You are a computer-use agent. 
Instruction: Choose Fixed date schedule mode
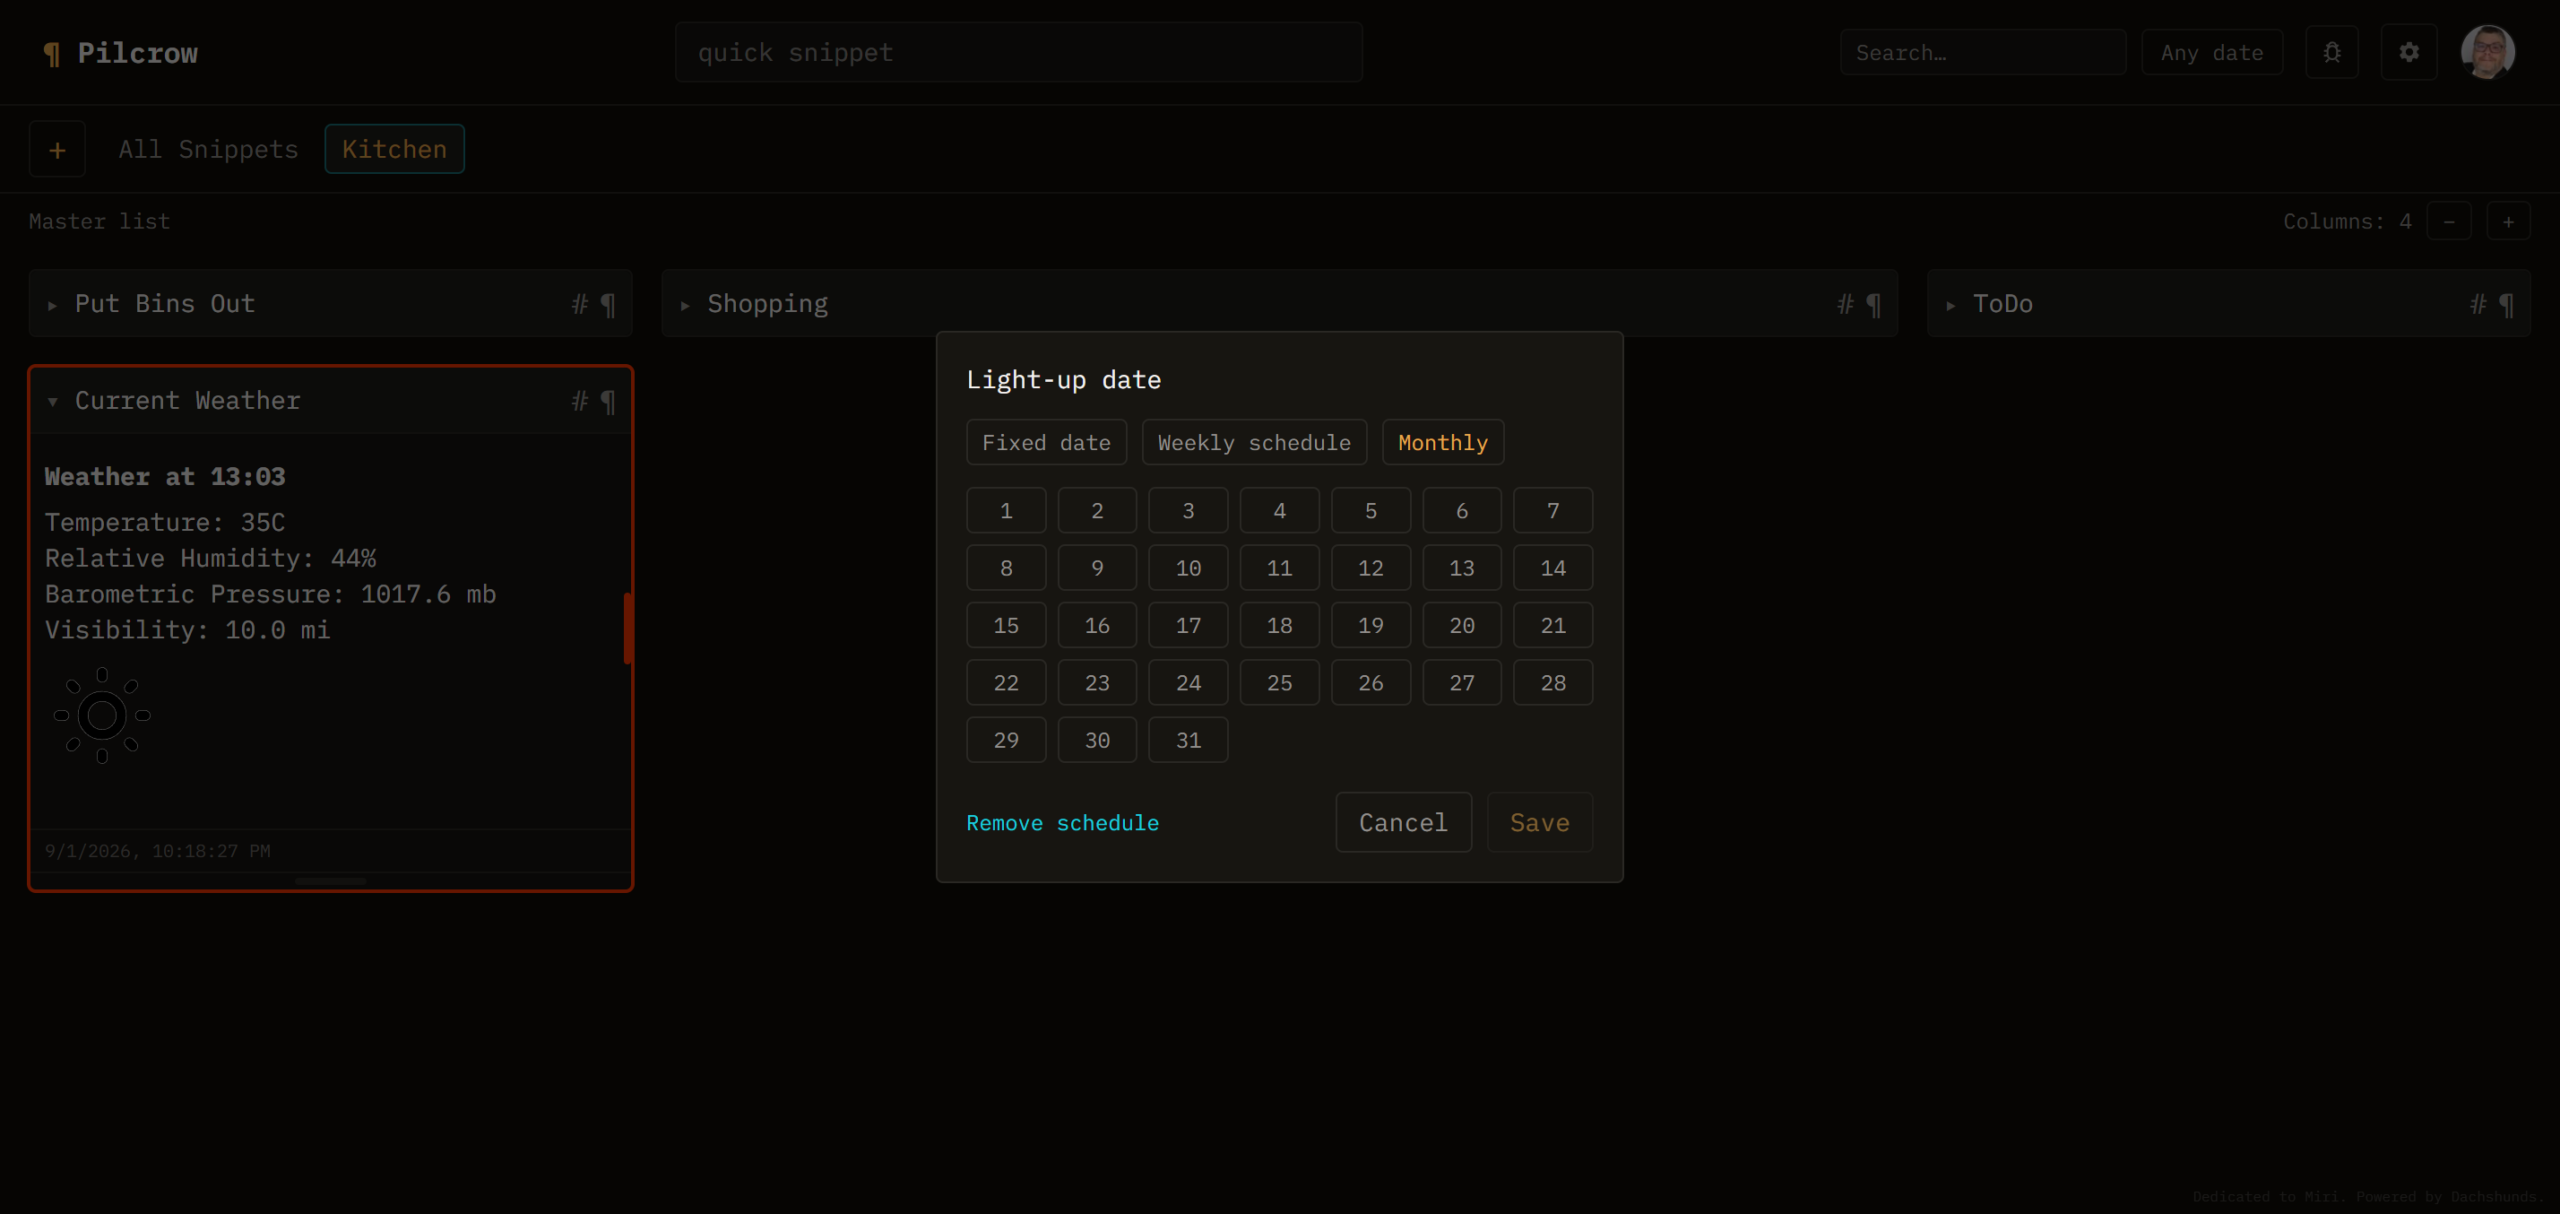tap(1046, 442)
